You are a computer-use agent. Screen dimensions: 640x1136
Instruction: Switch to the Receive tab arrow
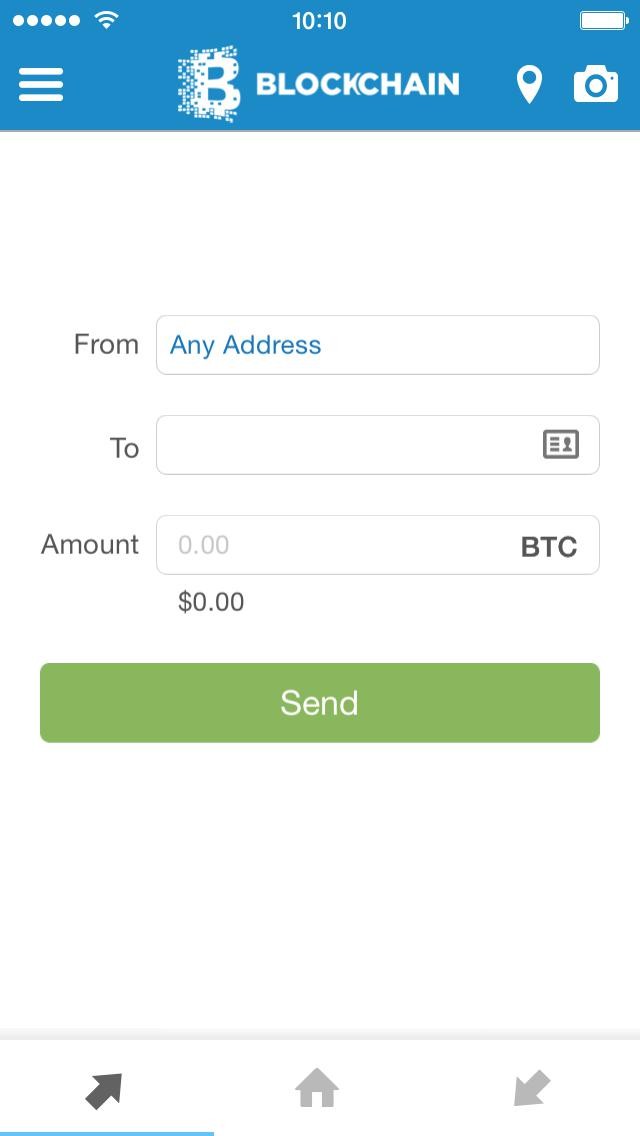[532, 1088]
